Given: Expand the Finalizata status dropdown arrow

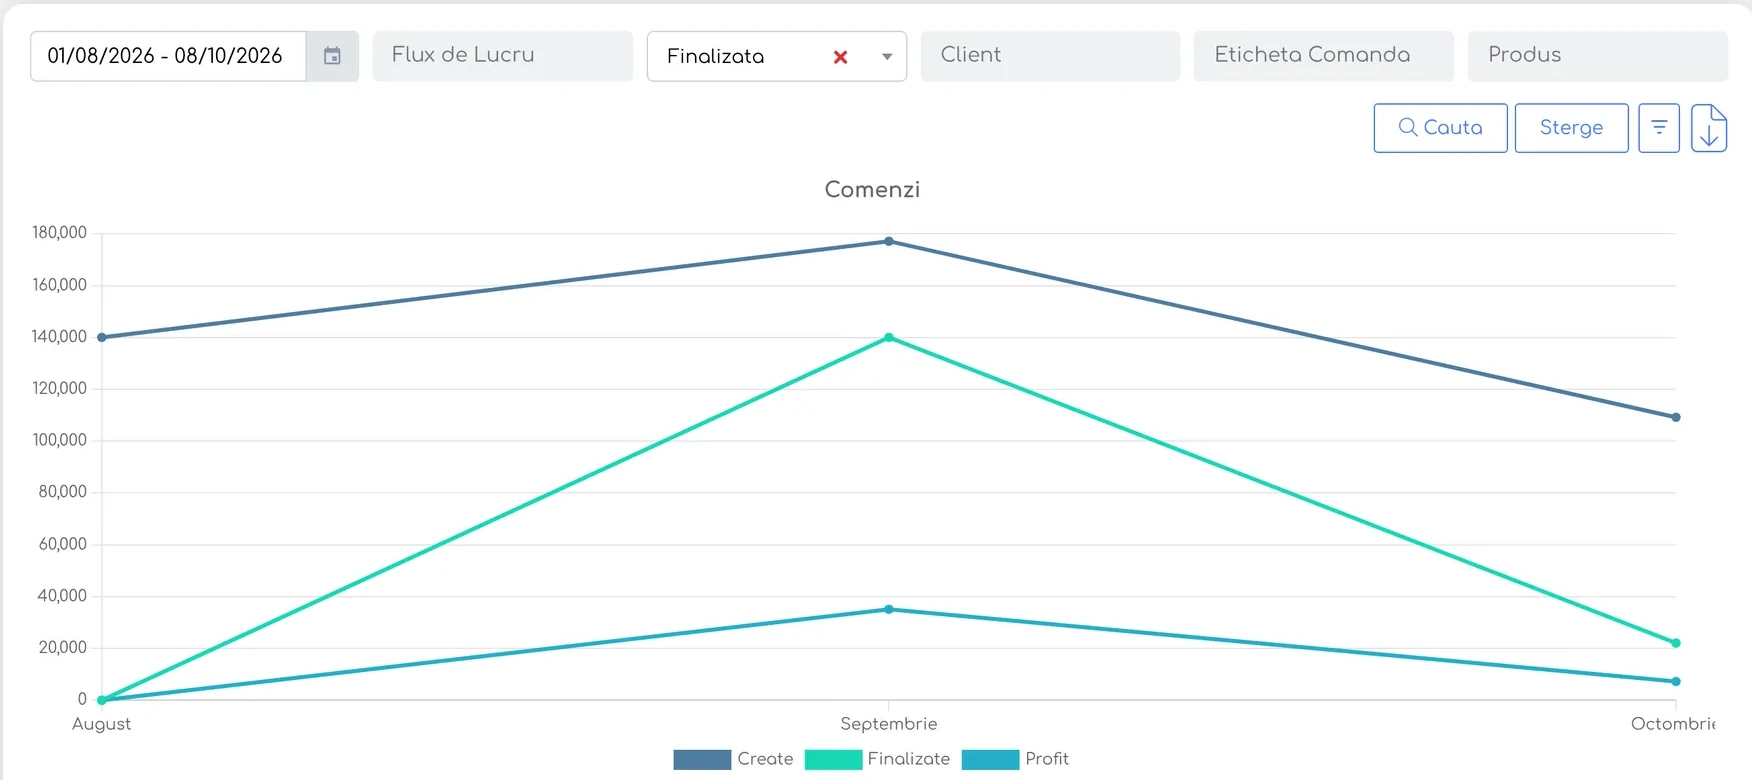Looking at the screenshot, I should coord(886,57).
